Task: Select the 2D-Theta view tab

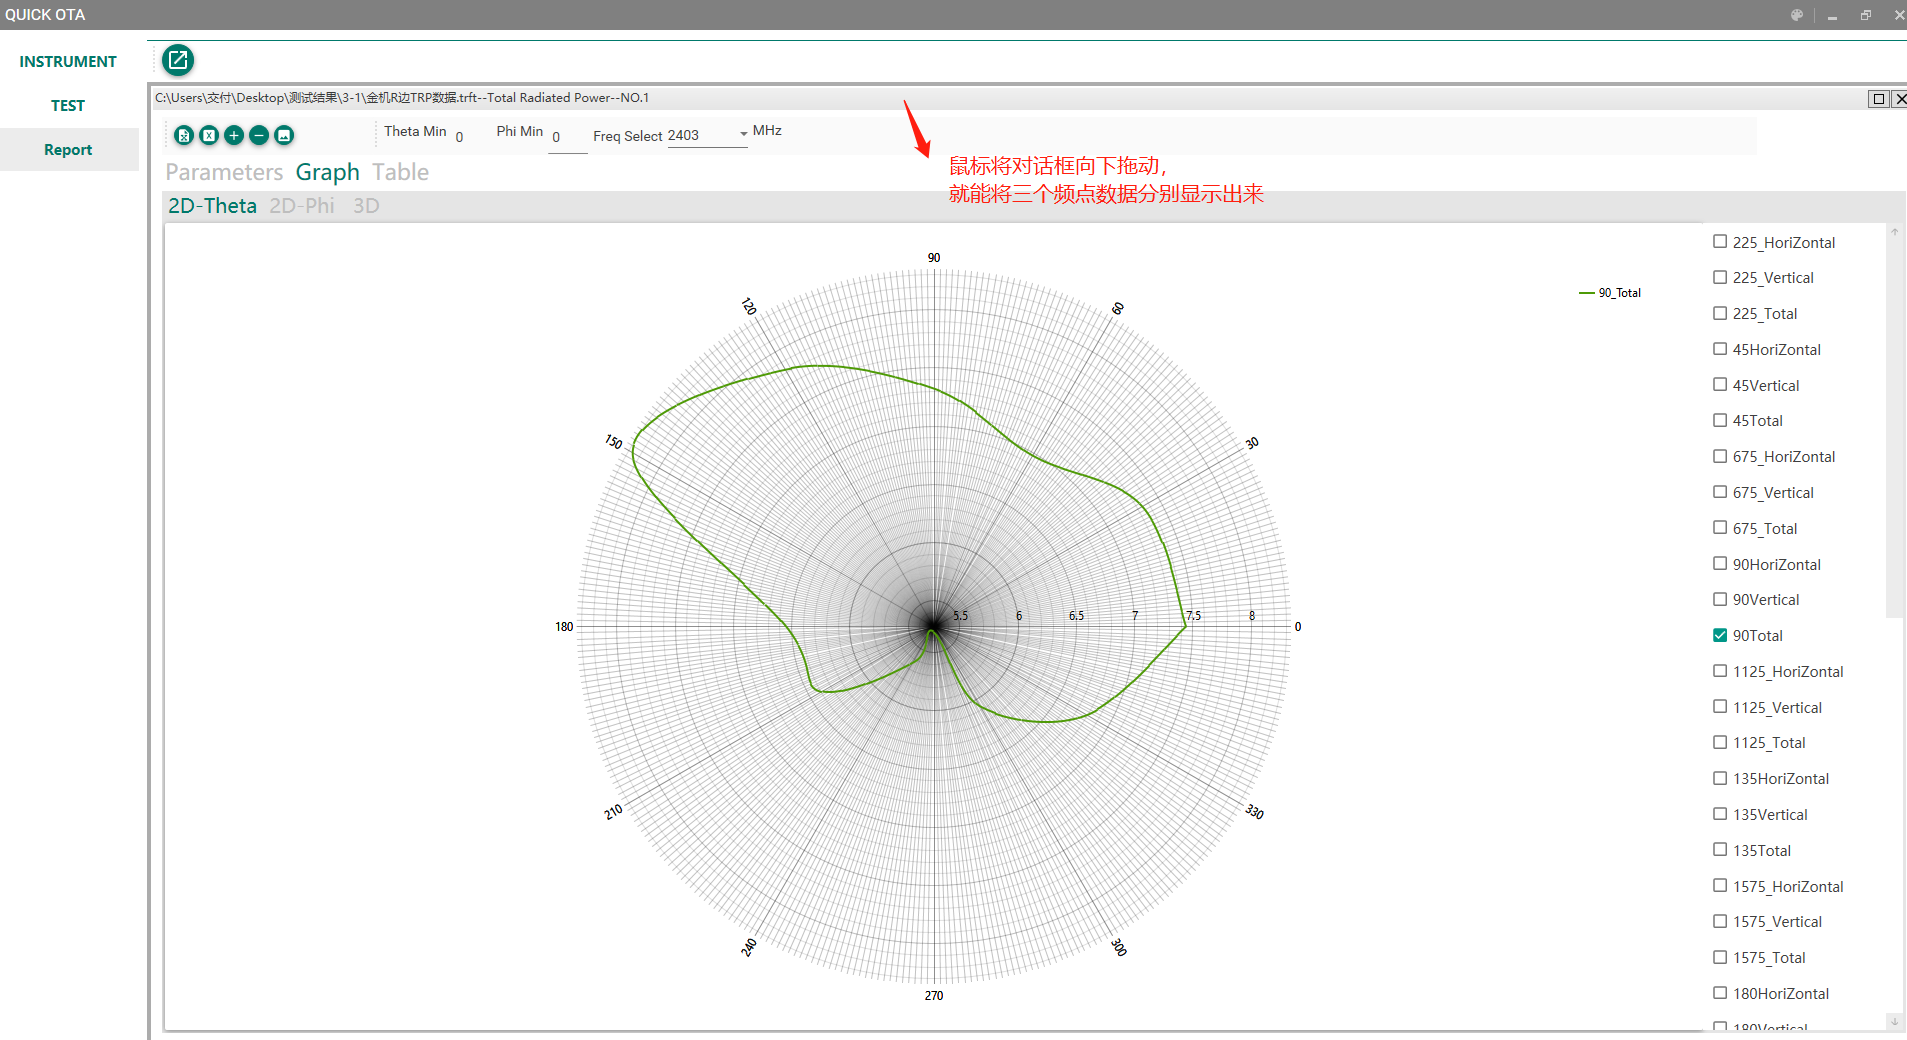Action: point(212,206)
